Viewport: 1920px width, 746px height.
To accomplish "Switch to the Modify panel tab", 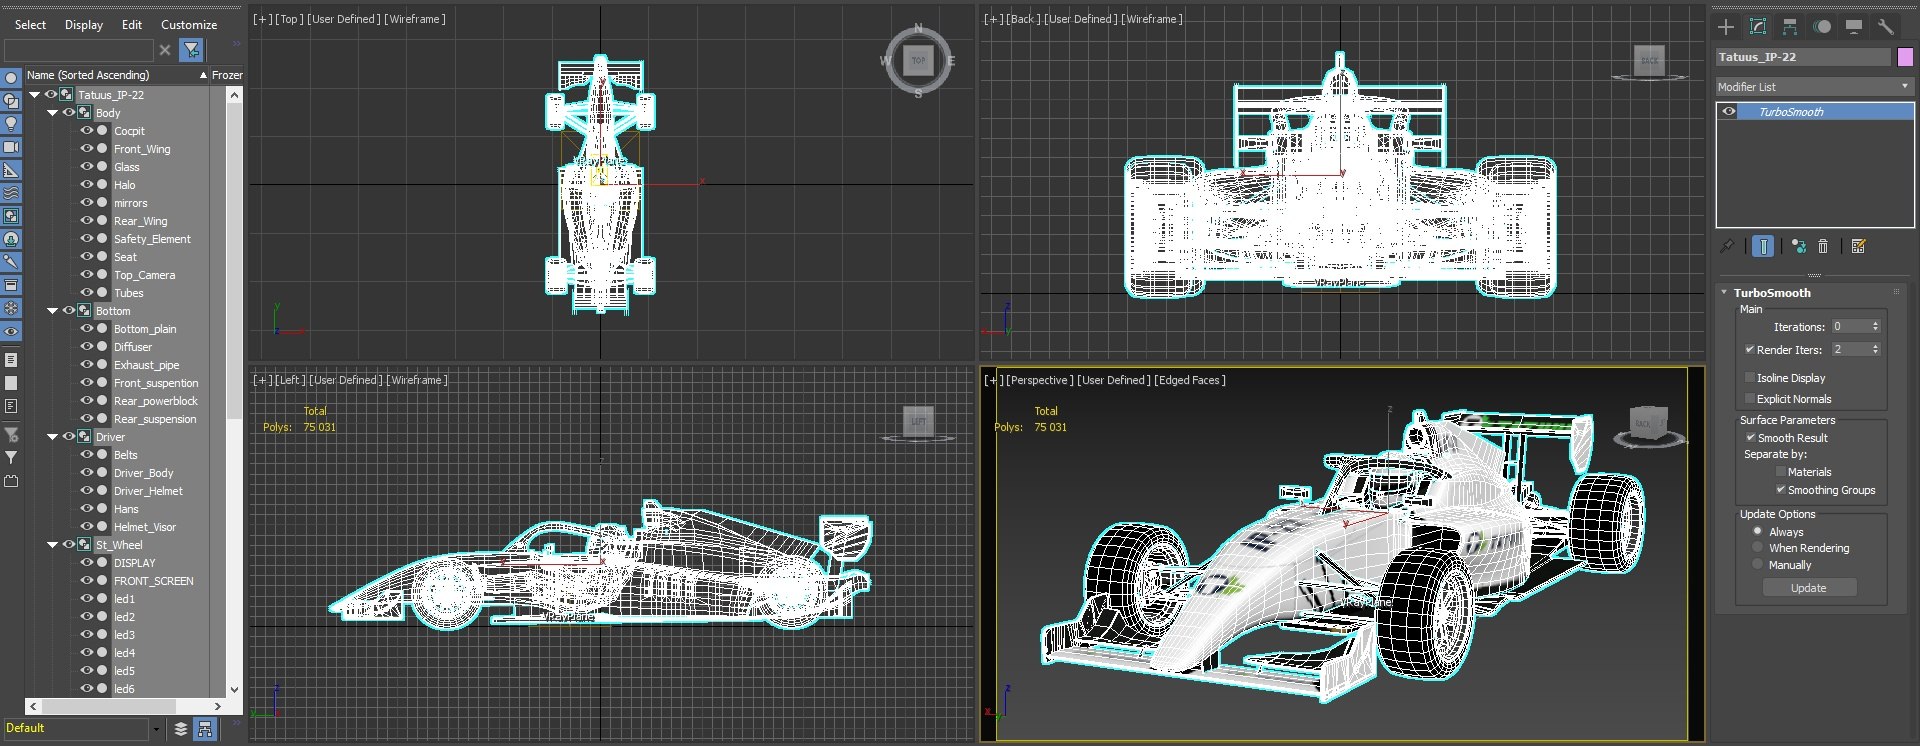I will pos(1758,27).
